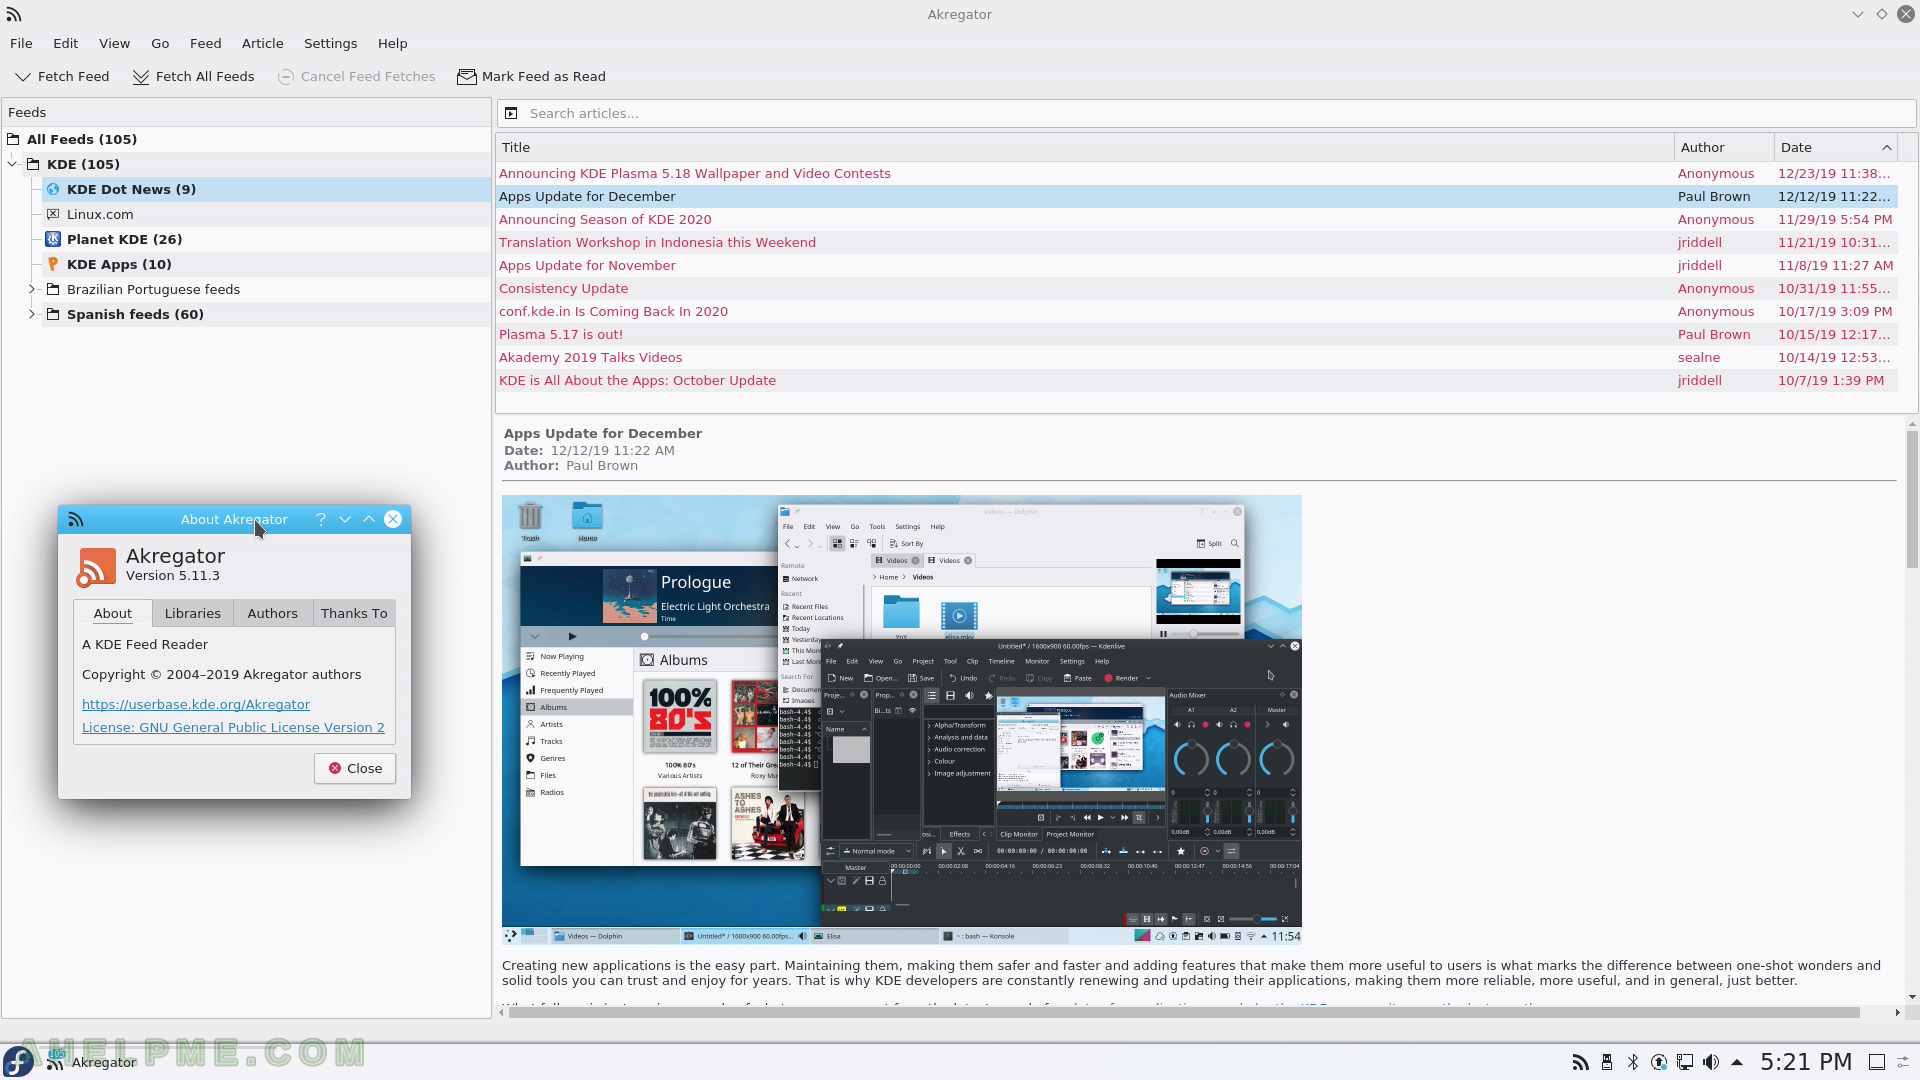Open the GNU General Public License link

click(x=233, y=727)
